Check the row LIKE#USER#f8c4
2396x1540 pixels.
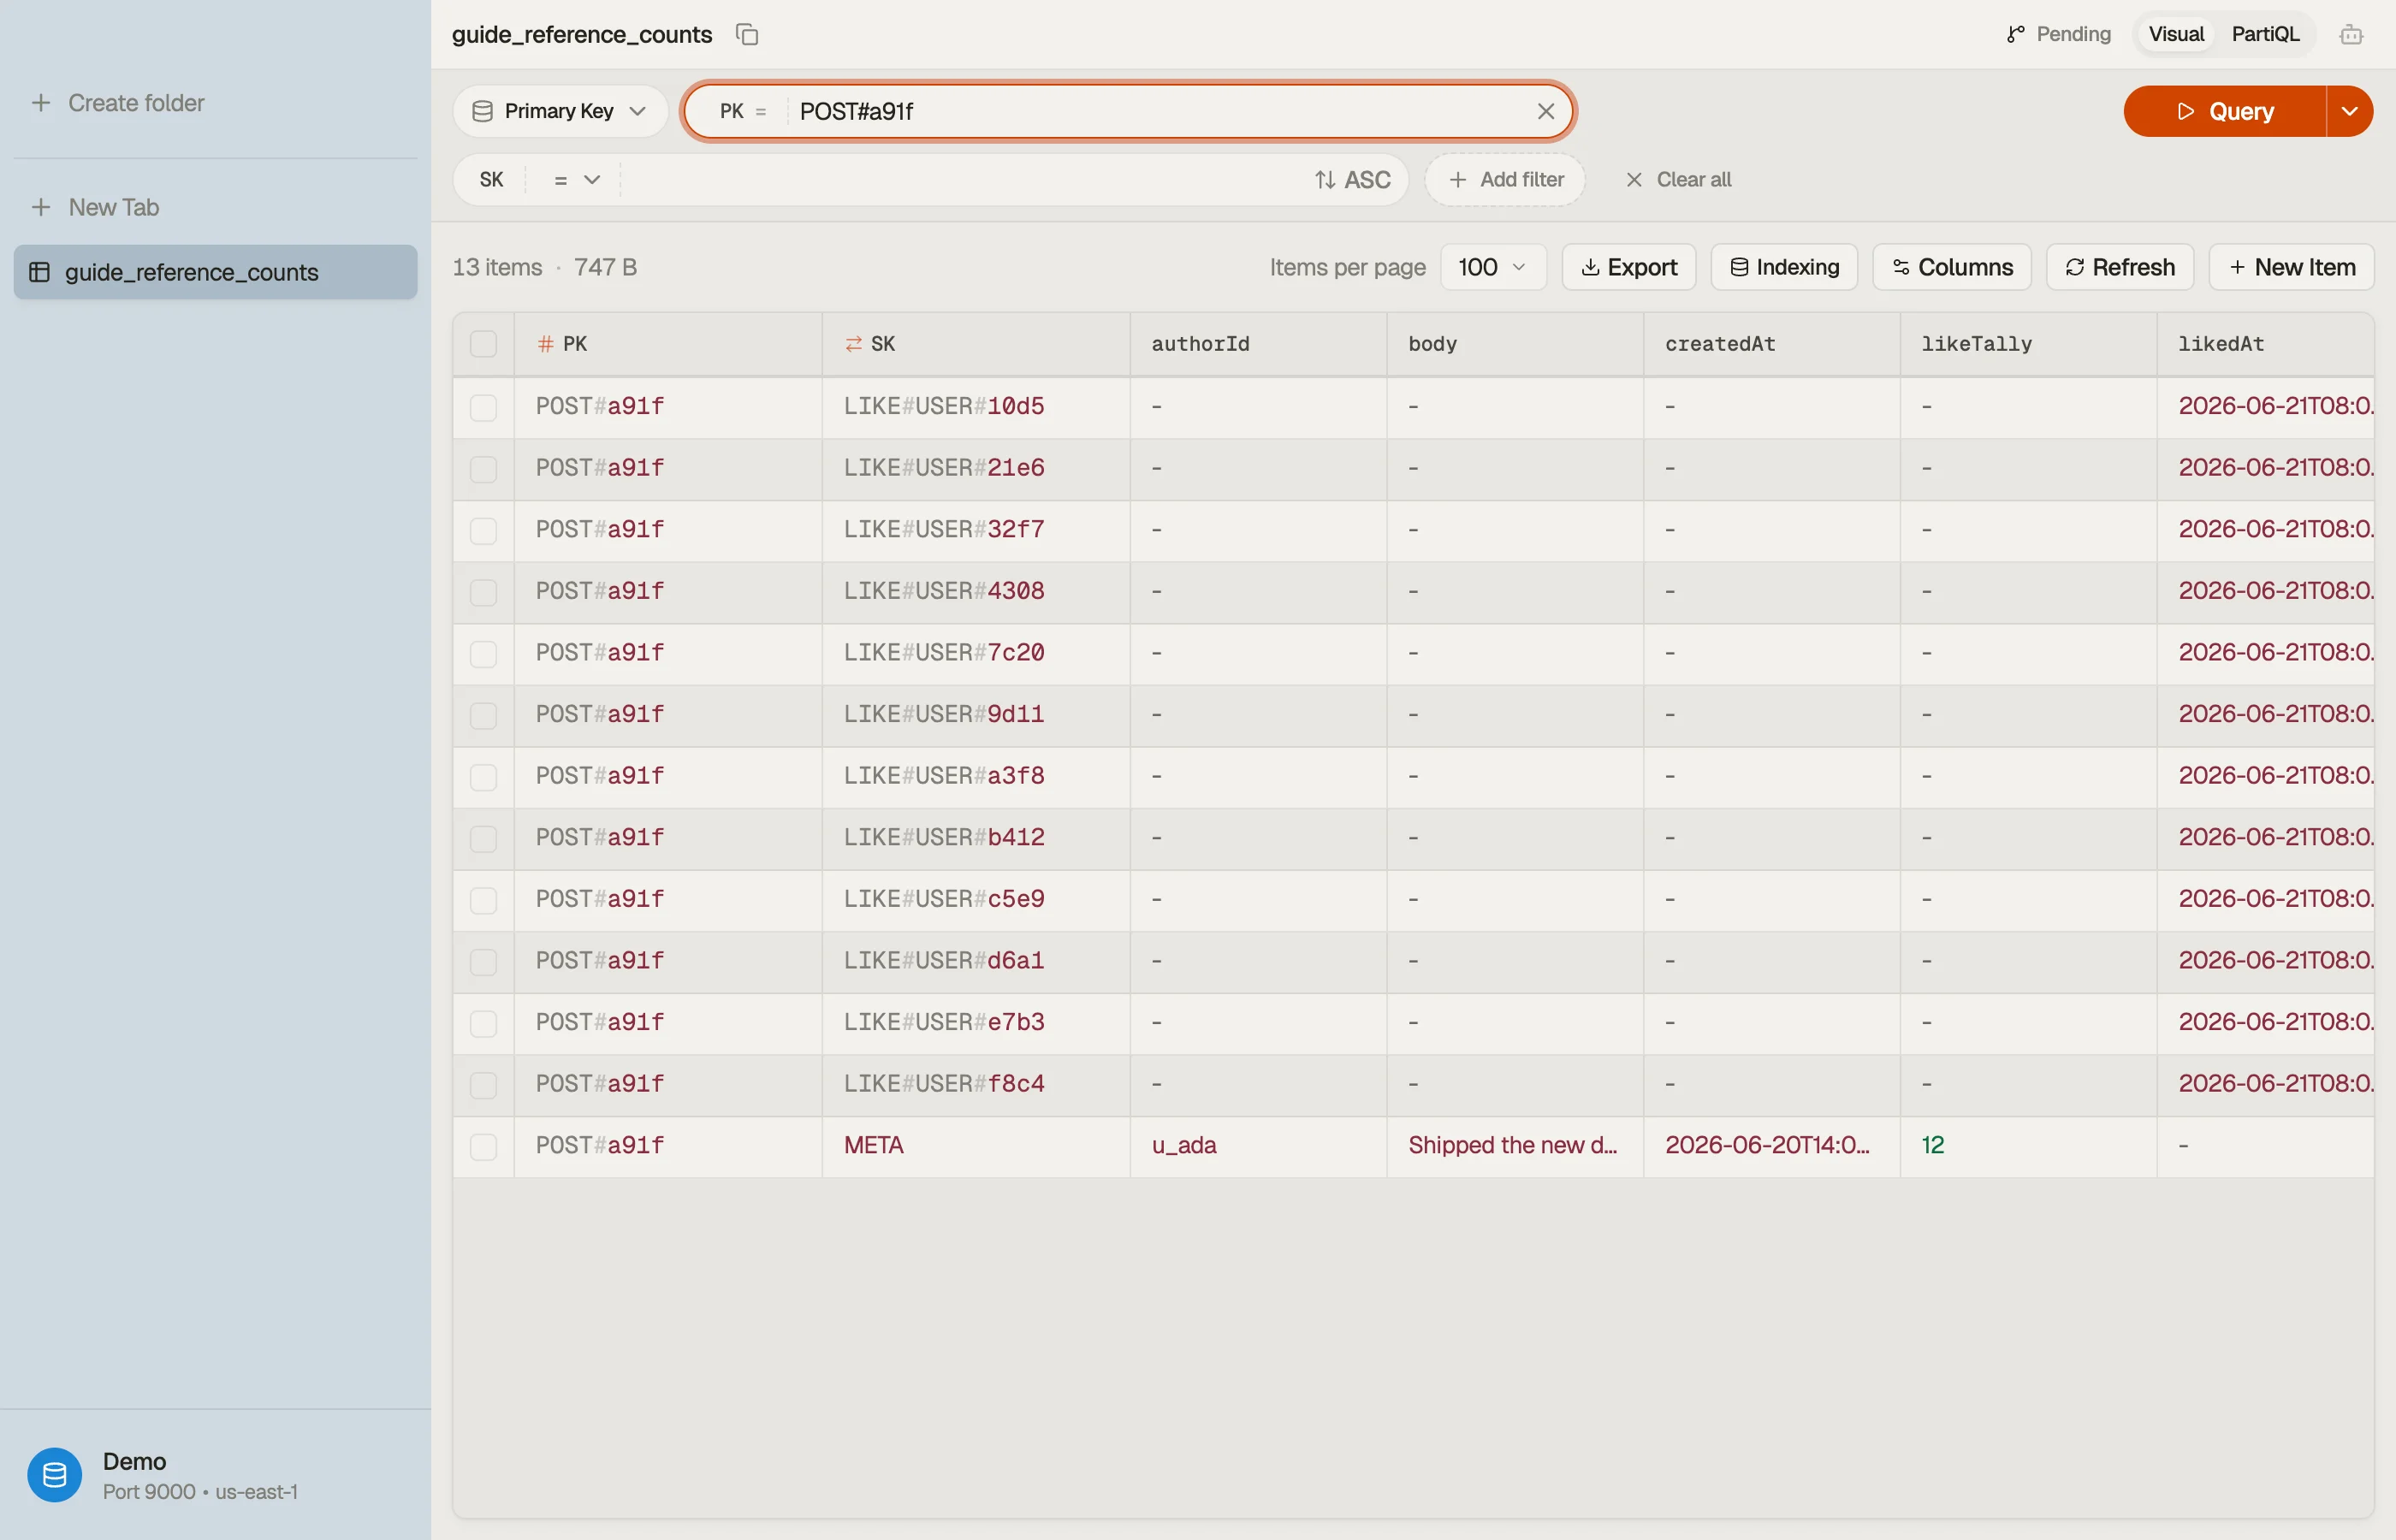point(483,1085)
